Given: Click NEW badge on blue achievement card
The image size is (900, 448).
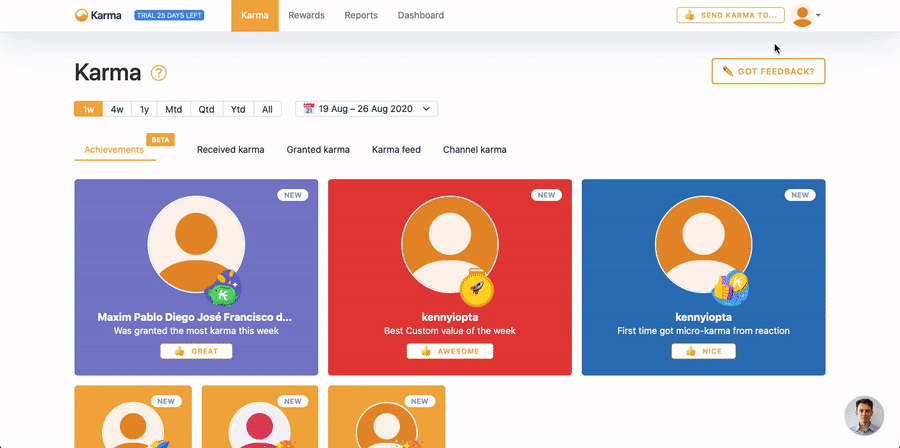Looking at the screenshot, I should 800,195.
